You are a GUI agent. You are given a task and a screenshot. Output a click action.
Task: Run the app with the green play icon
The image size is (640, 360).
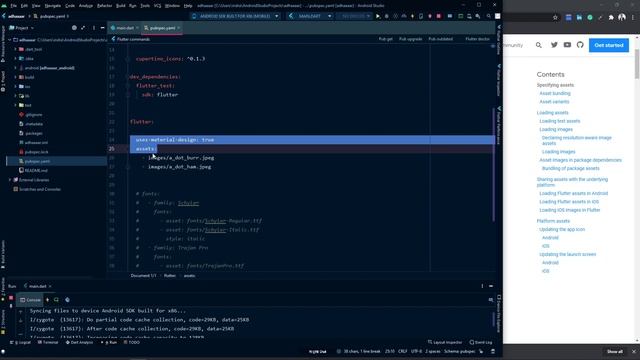378,16
